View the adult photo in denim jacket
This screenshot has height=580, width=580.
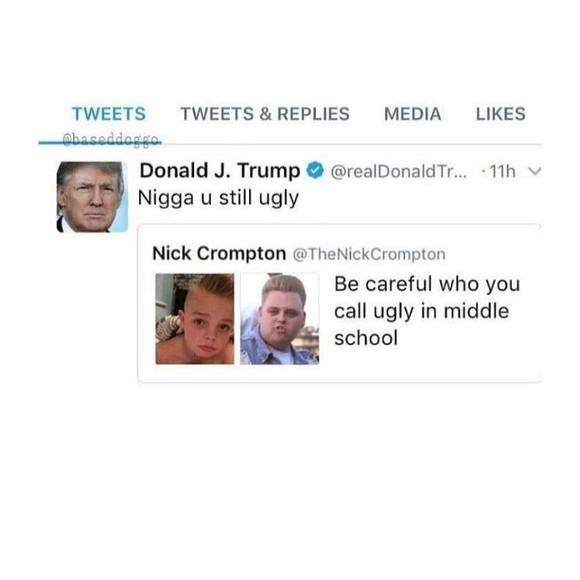[x=280, y=319]
